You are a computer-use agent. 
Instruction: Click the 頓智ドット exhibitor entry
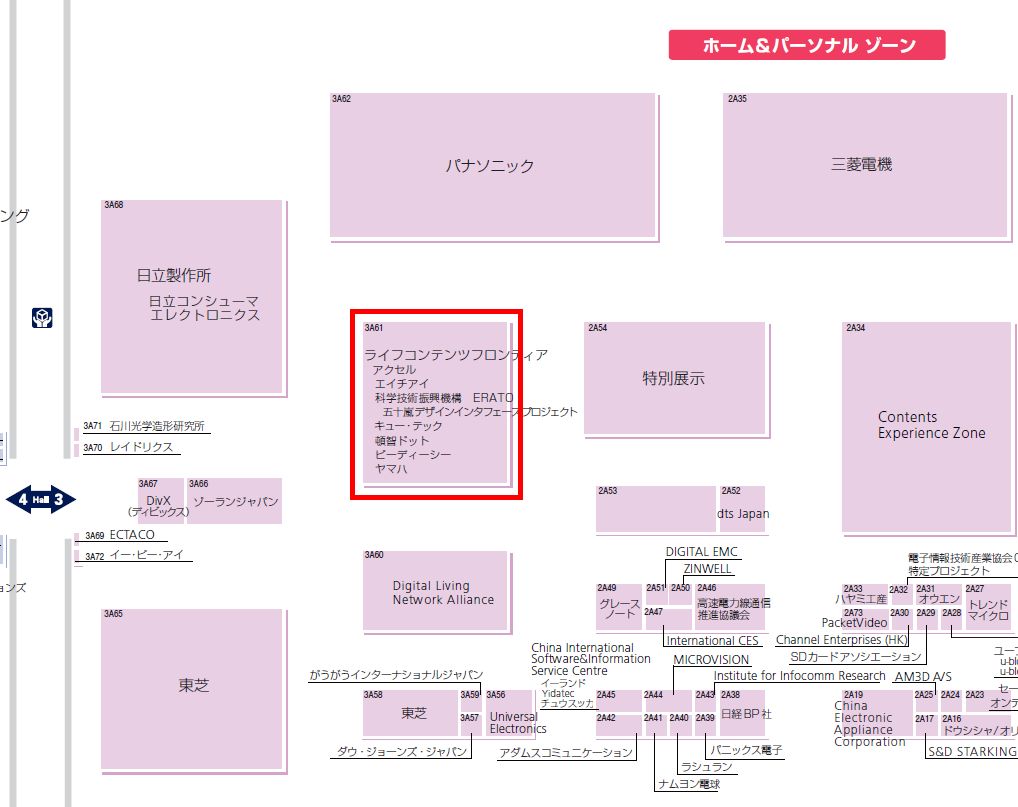point(402,440)
